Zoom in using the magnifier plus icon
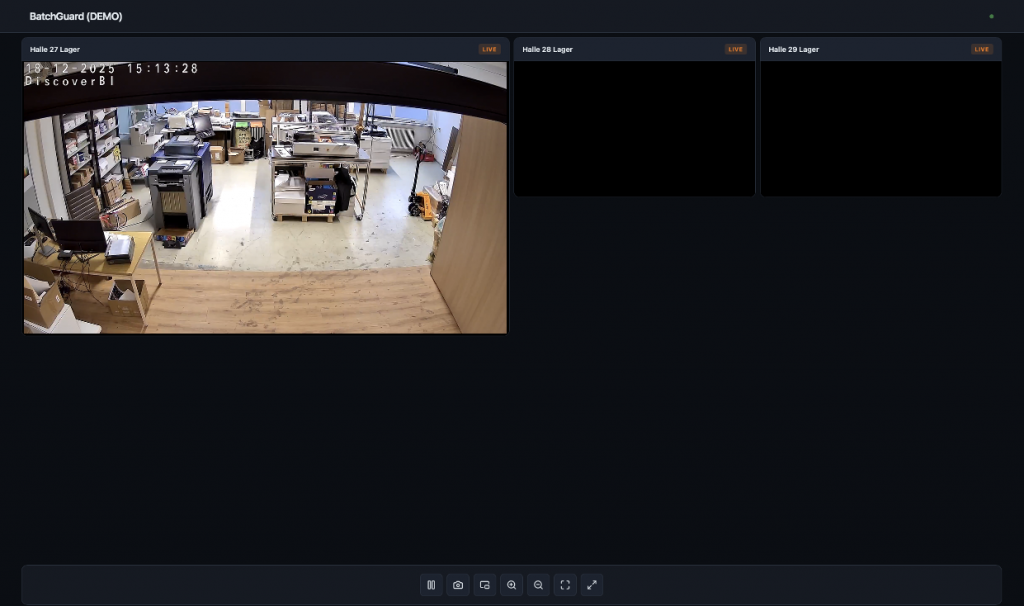1024x606 pixels. [512, 585]
